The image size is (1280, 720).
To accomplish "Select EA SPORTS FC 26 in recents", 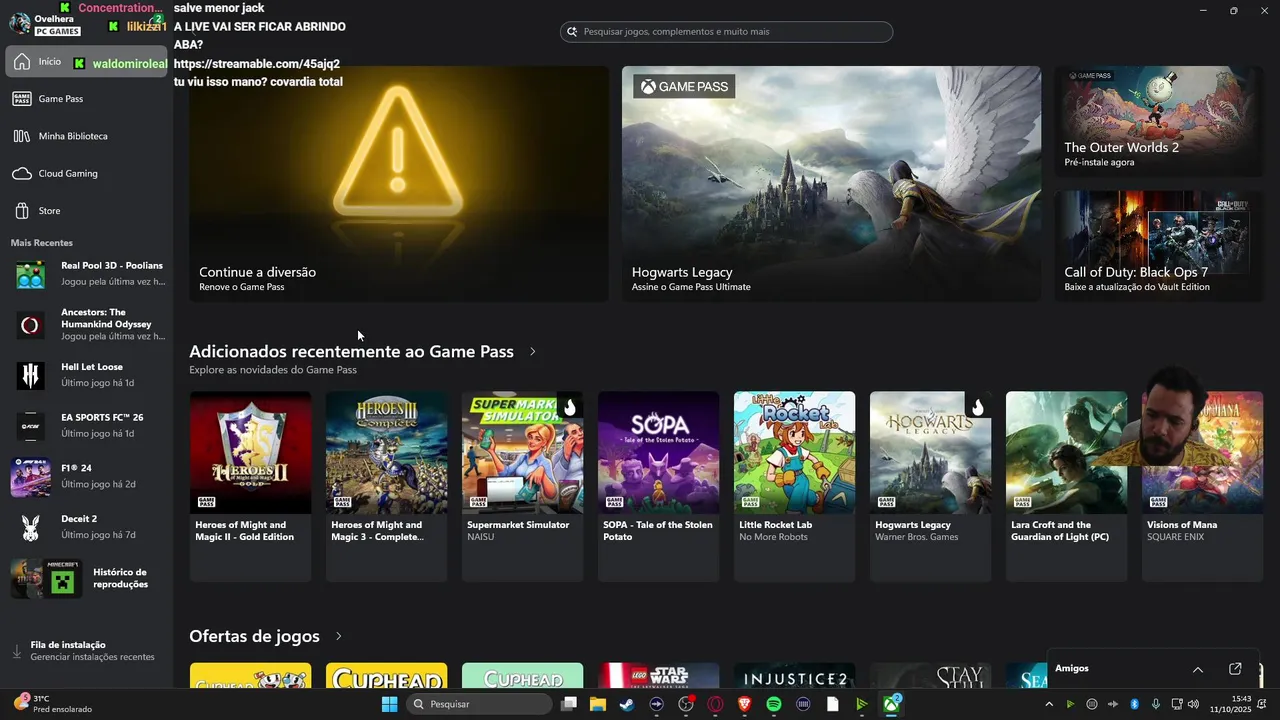I will [x=86, y=426].
